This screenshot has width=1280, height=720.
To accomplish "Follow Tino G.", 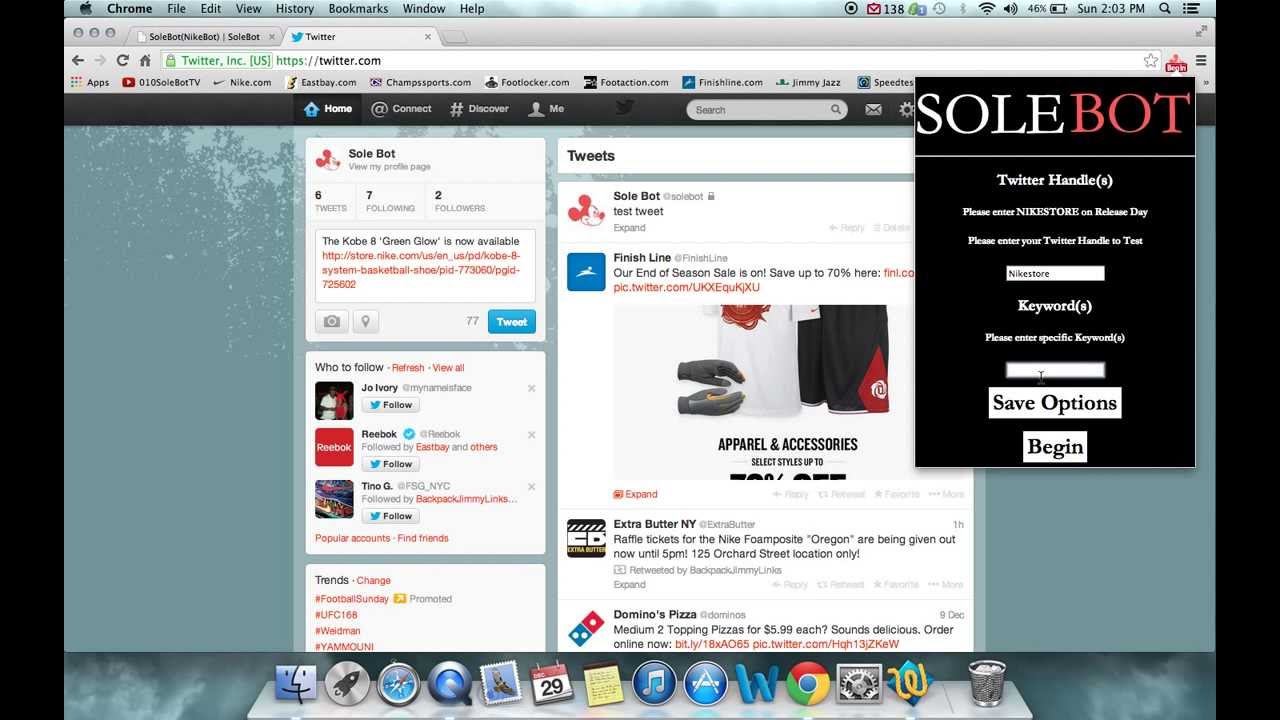I will pyautogui.click(x=390, y=516).
